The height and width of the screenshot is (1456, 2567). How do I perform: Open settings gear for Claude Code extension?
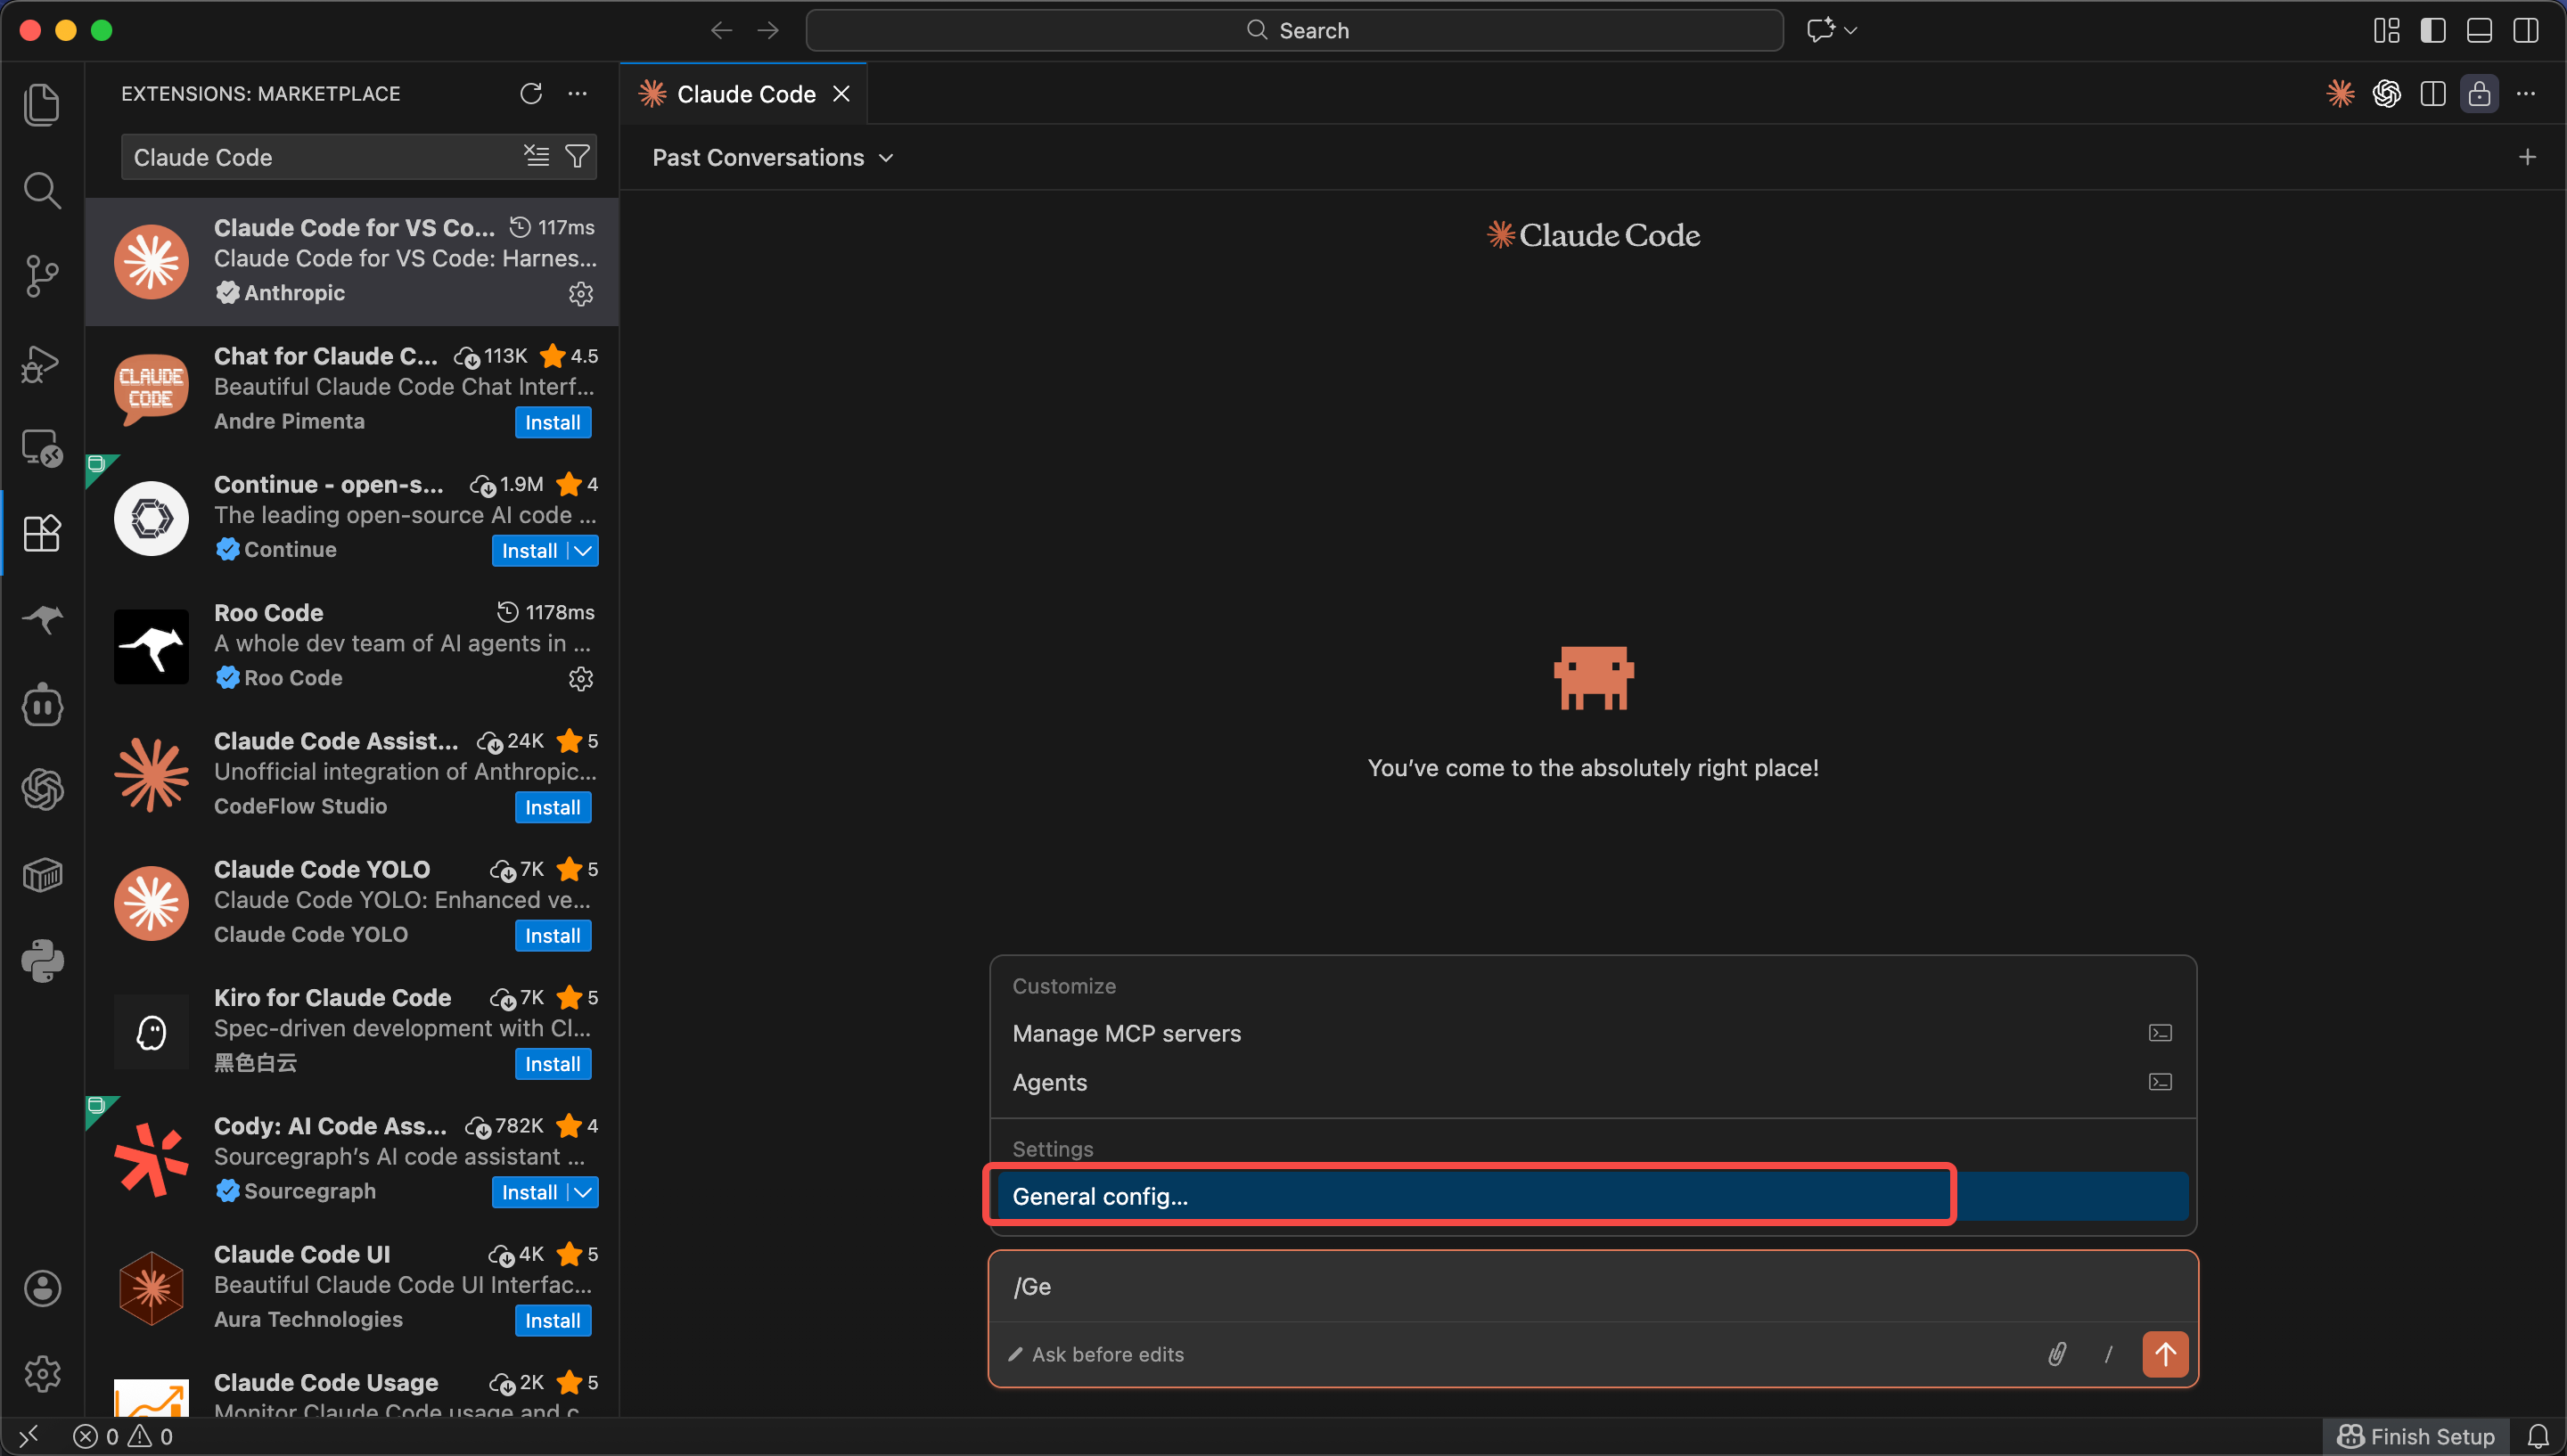point(581,293)
